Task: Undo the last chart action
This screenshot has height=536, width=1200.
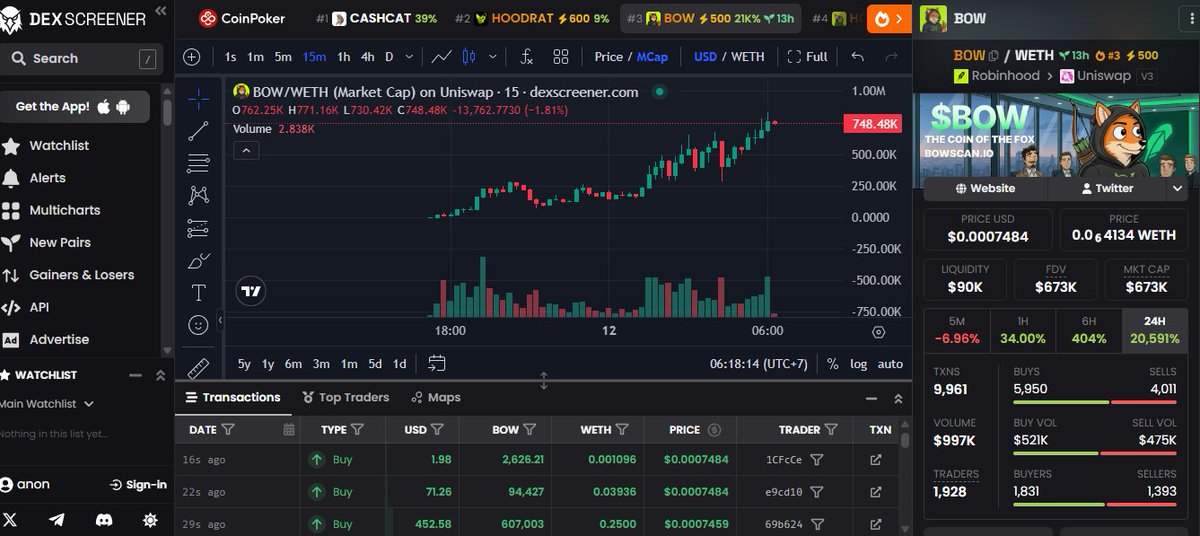Action: coord(857,57)
